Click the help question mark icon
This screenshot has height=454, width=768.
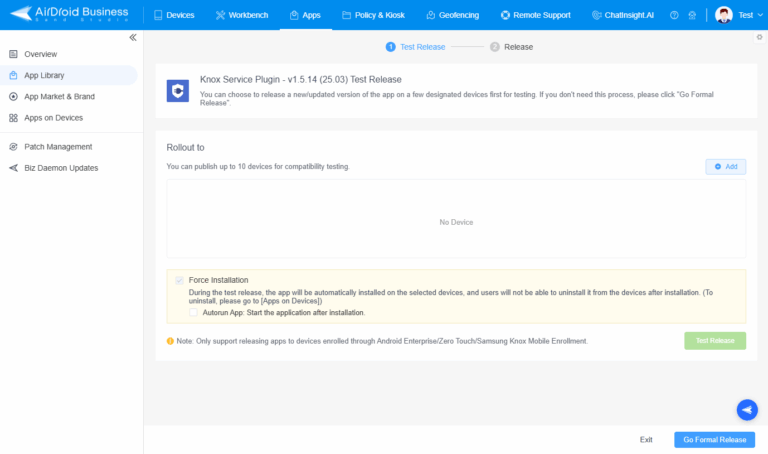point(674,16)
